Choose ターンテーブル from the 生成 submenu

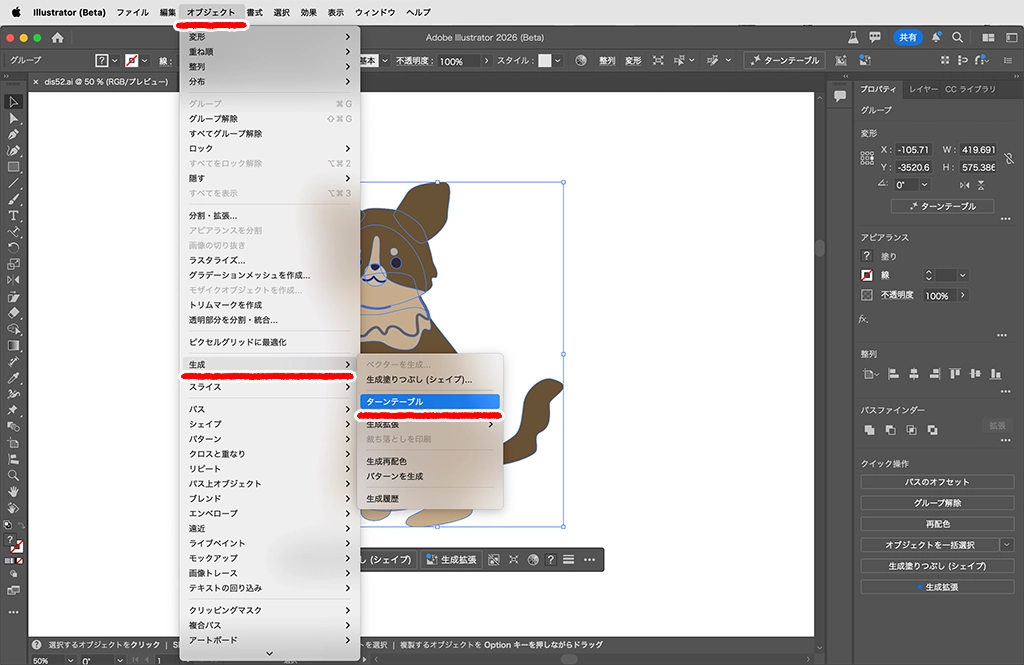click(x=429, y=401)
